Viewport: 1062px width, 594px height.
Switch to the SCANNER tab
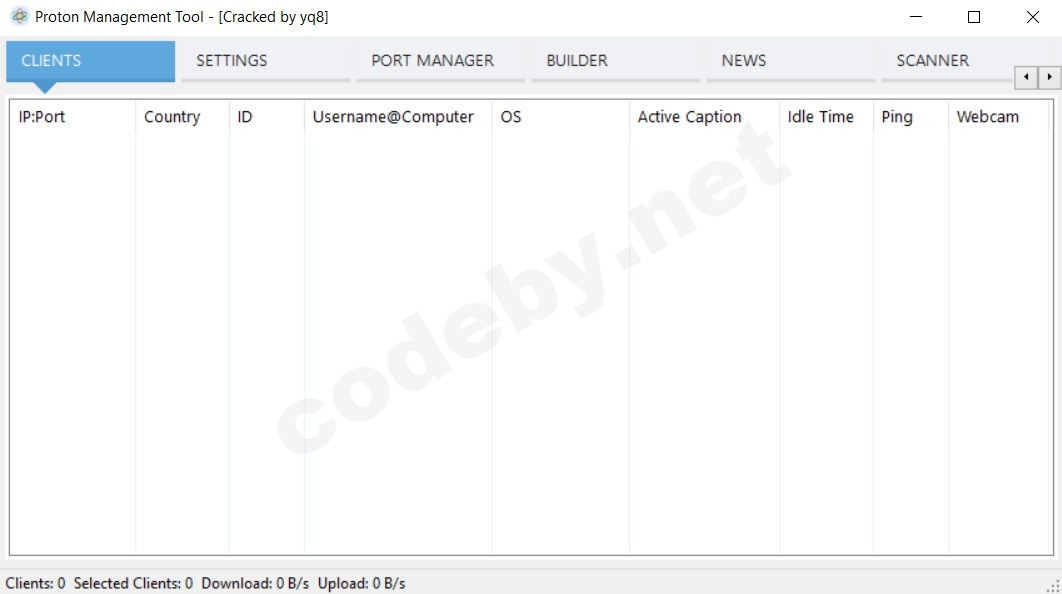point(933,60)
